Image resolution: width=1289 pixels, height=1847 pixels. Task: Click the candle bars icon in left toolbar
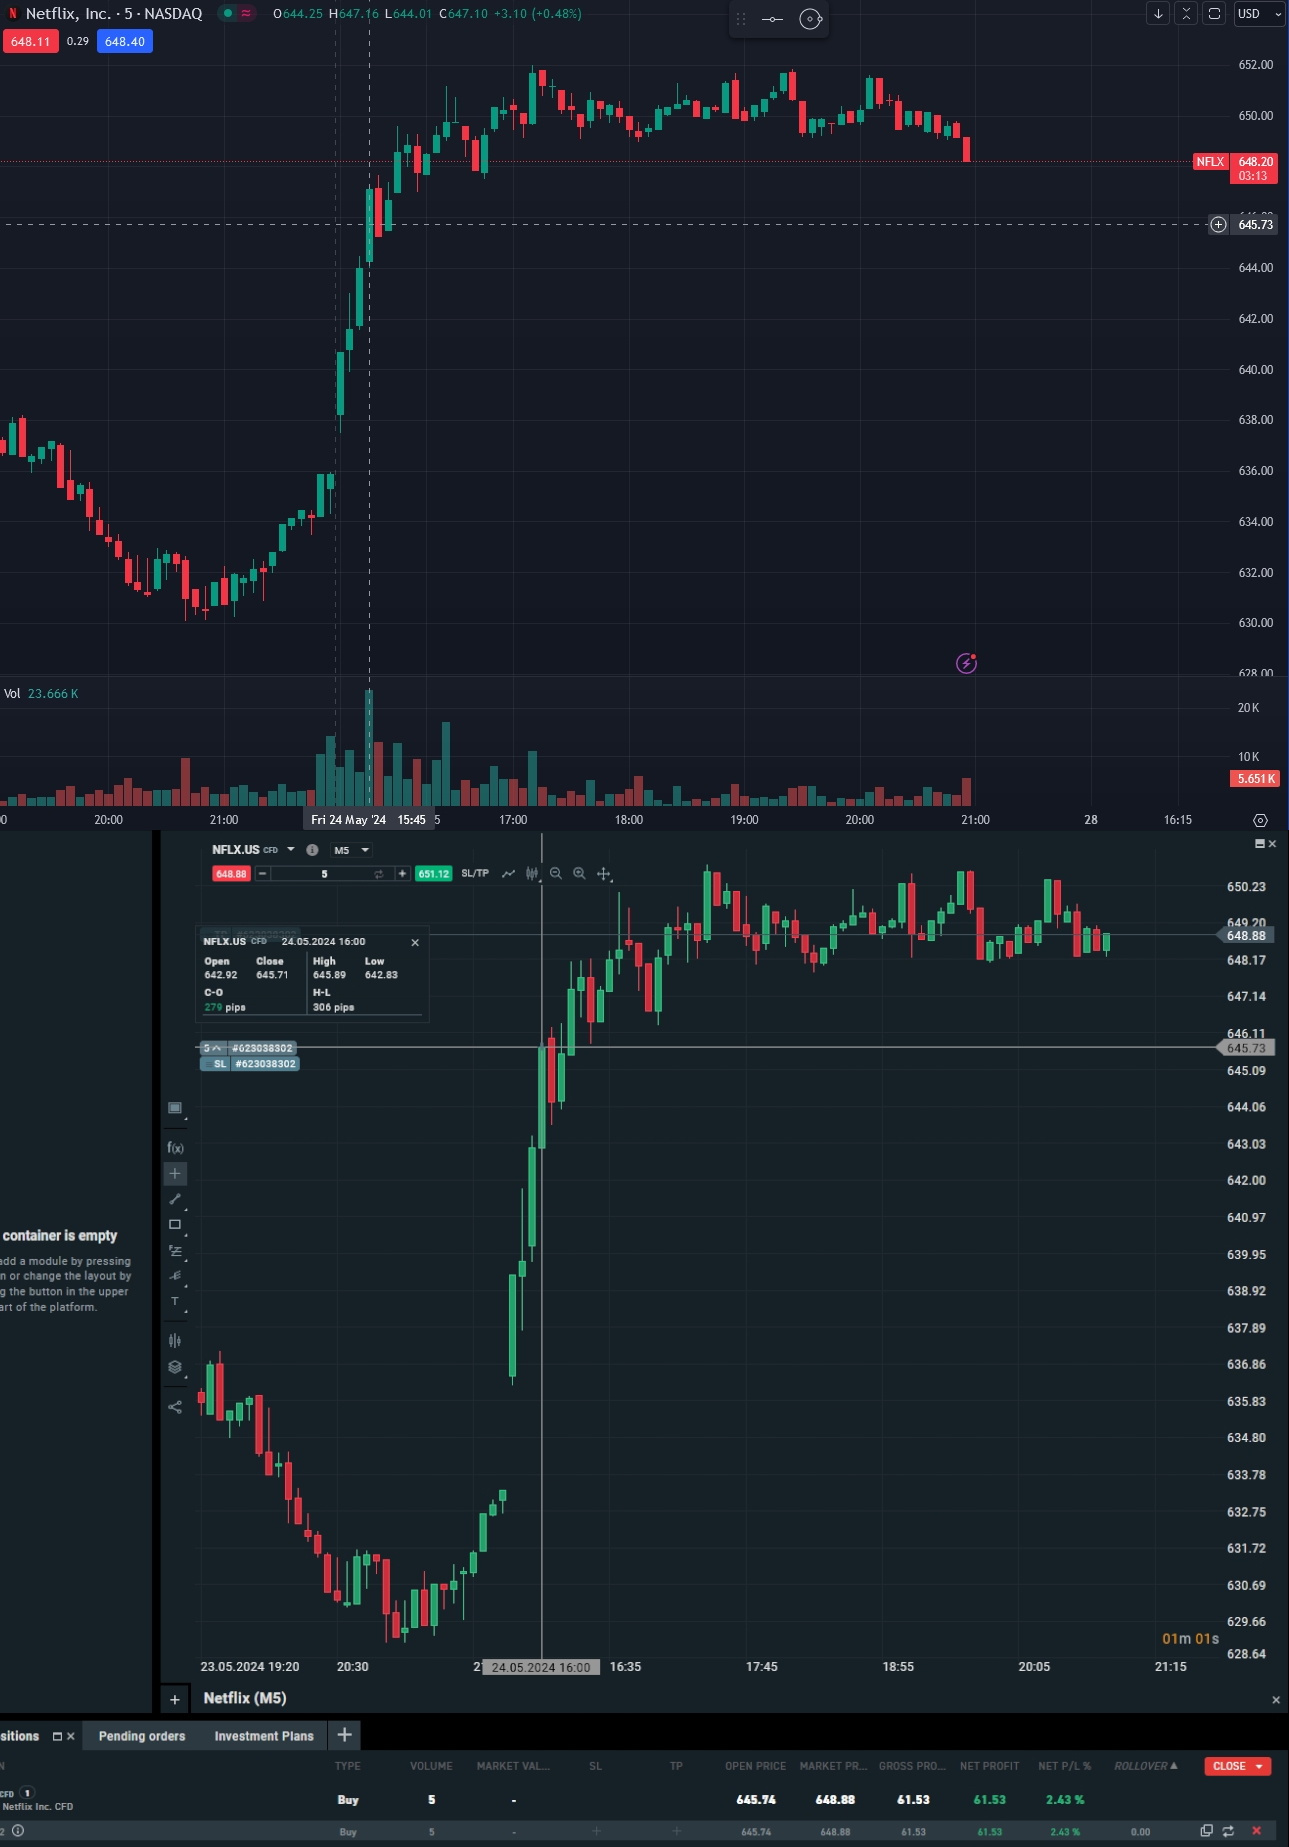coord(175,1341)
